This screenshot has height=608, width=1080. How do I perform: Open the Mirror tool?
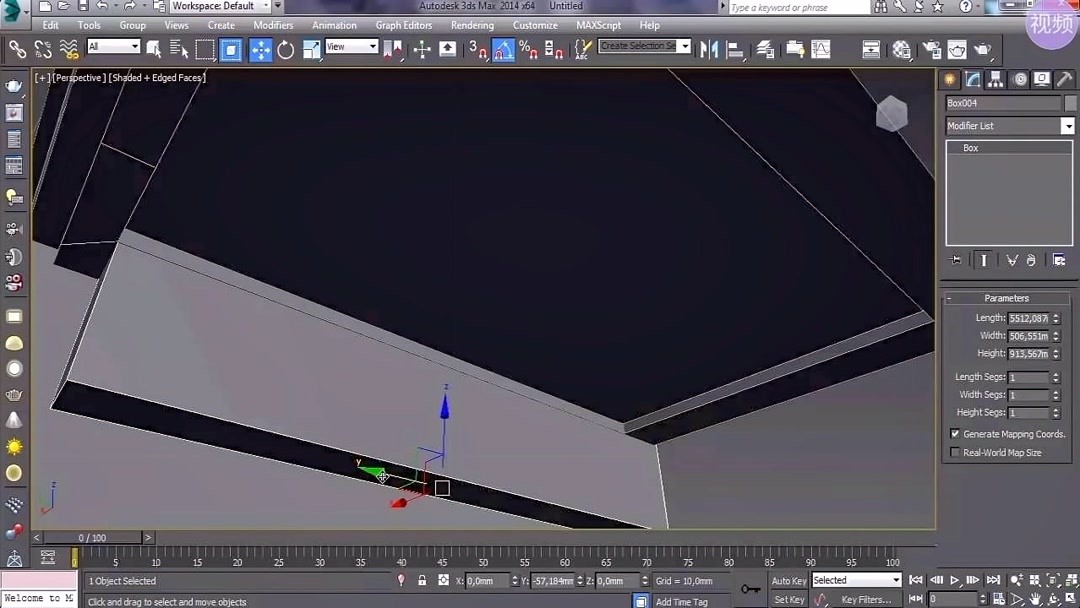712,49
